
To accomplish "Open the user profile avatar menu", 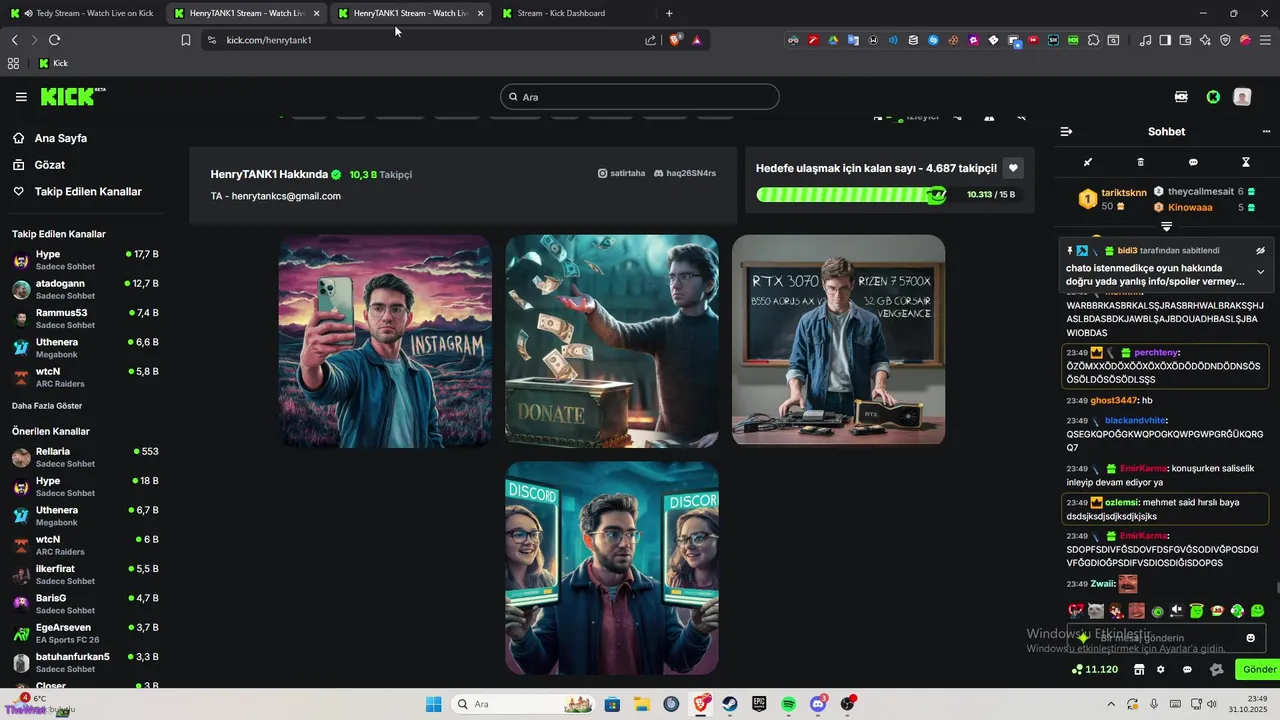I will point(1242,97).
